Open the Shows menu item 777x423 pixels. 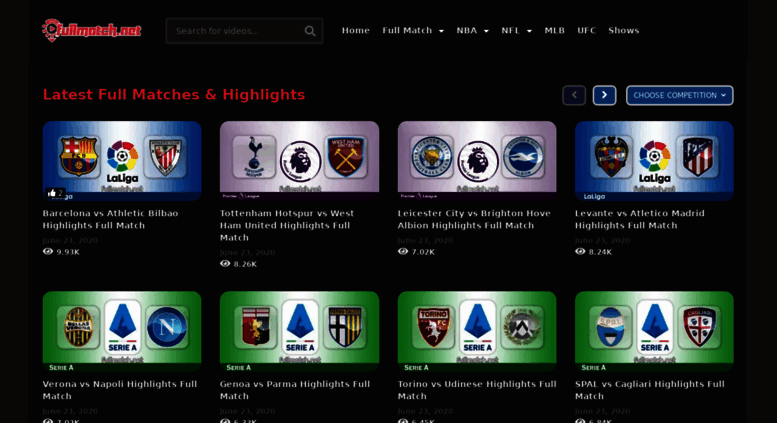(x=623, y=31)
